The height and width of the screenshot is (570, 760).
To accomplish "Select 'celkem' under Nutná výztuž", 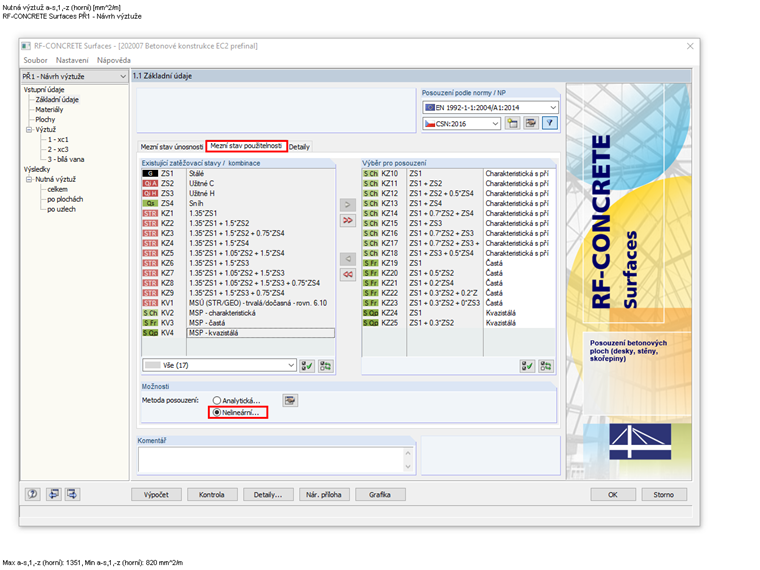I will 57,190.
